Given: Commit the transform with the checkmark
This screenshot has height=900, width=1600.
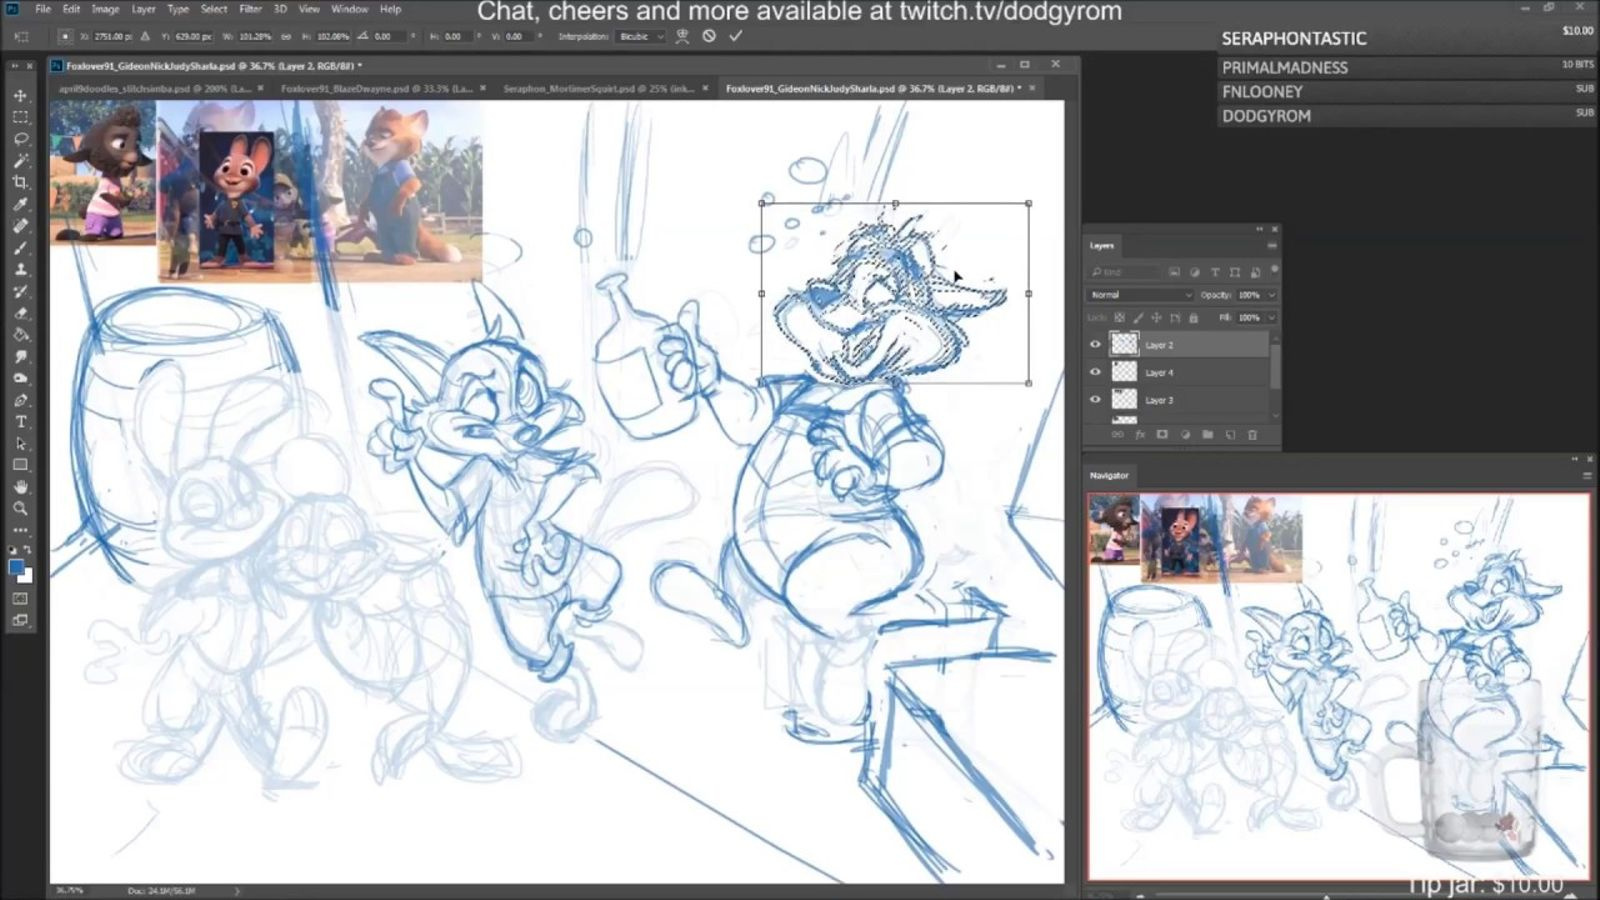Looking at the screenshot, I should tap(735, 36).
